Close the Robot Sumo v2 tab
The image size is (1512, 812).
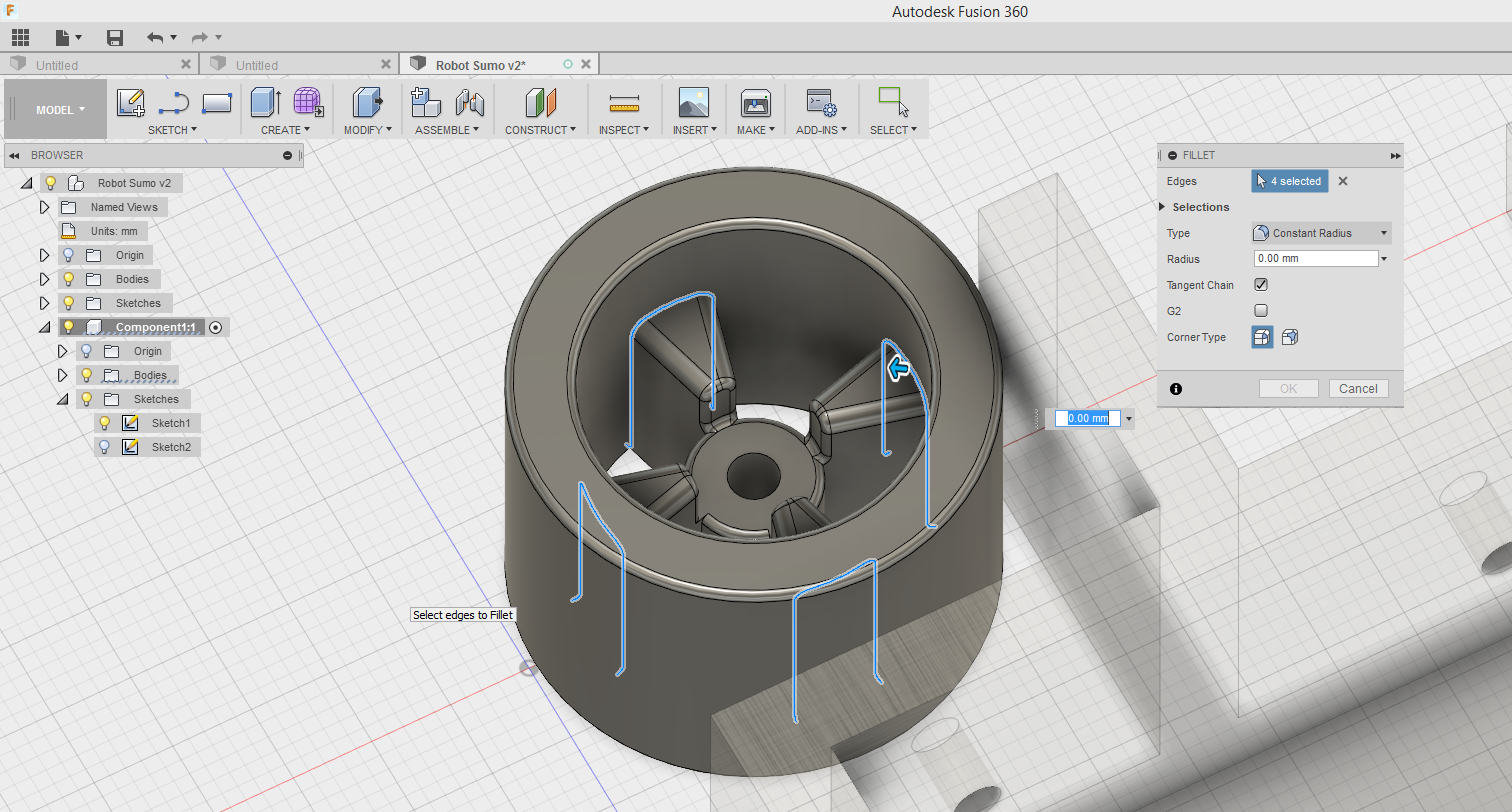pyautogui.click(x=586, y=64)
